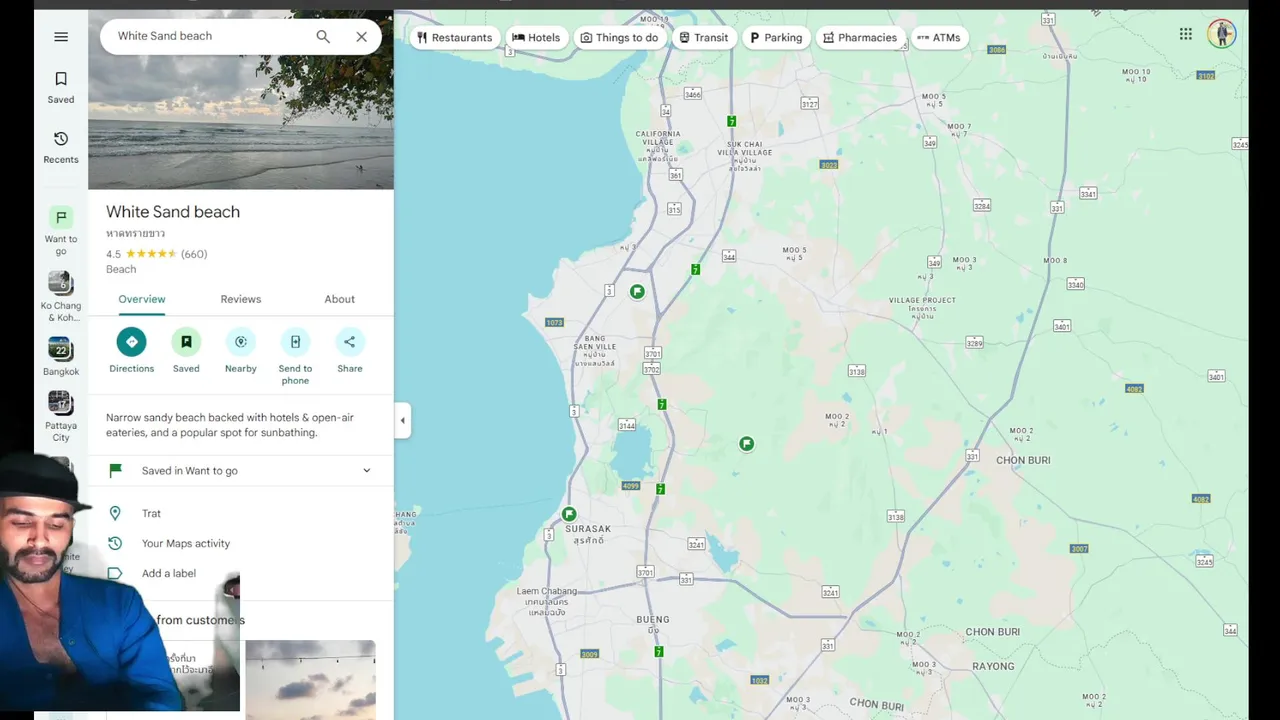Expand the Saved in Want to go dropdown
The image size is (1280, 720).
(241, 471)
